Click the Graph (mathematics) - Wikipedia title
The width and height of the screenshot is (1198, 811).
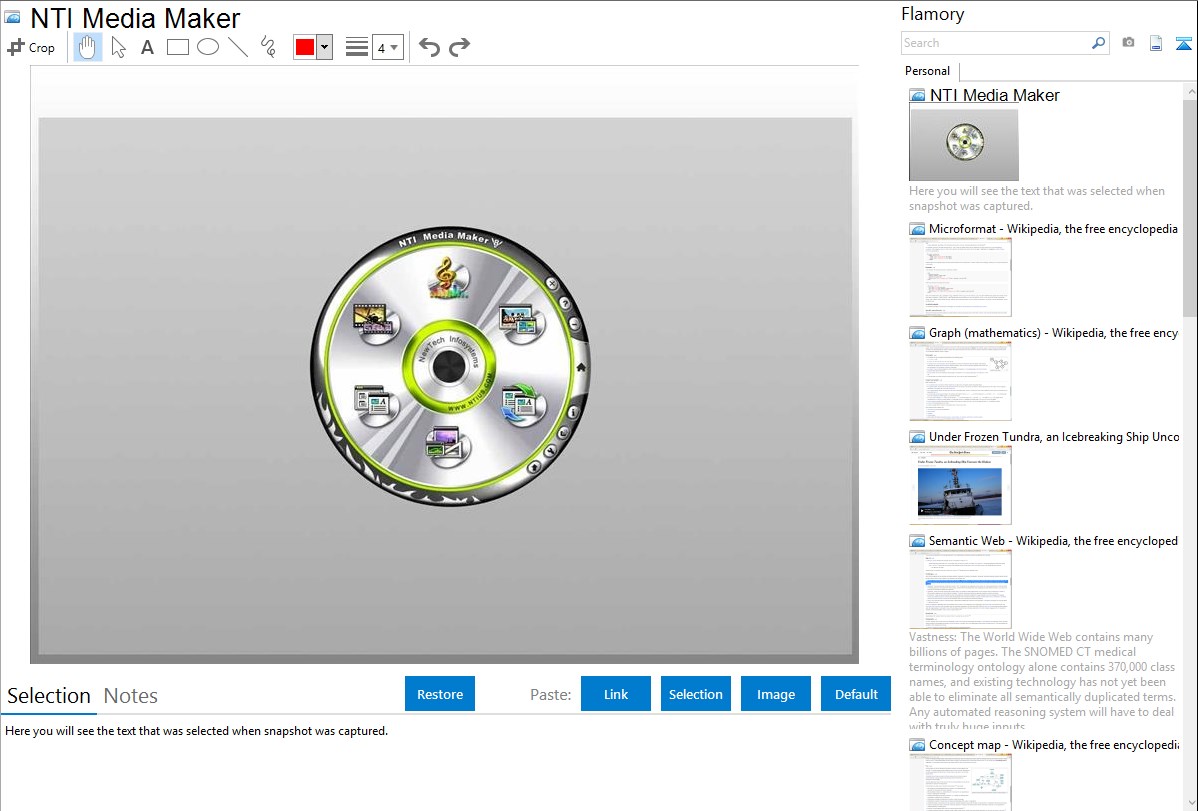tap(1053, 333)
